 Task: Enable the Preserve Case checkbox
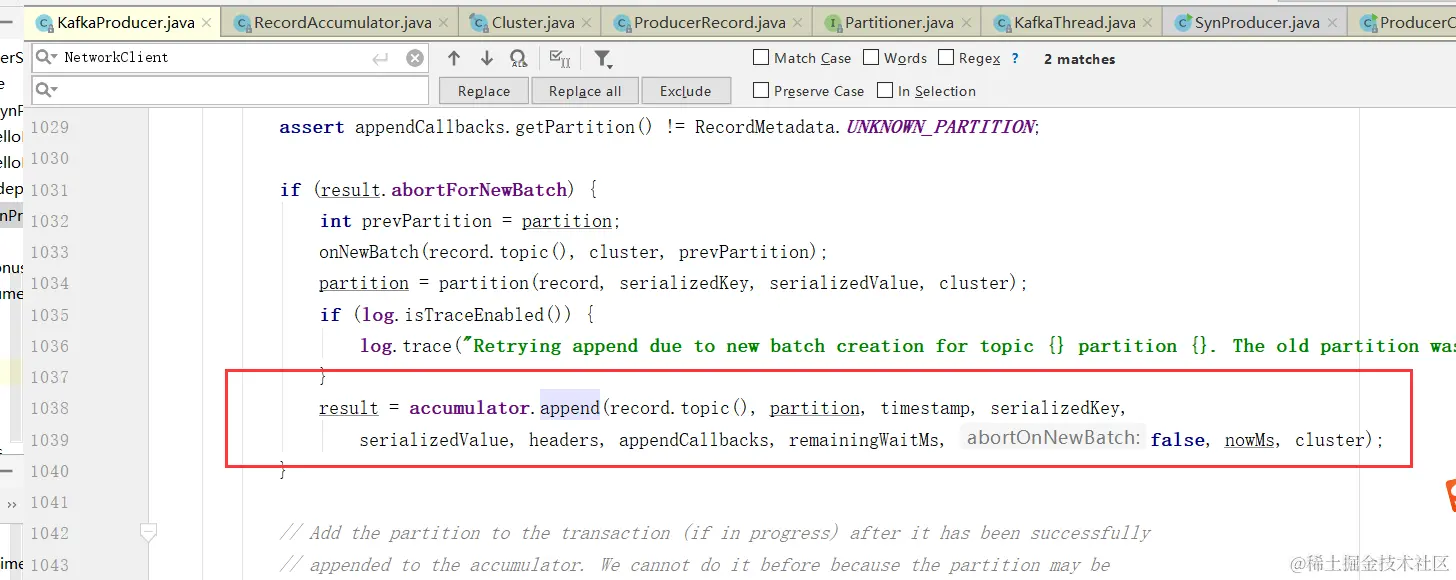761,90
